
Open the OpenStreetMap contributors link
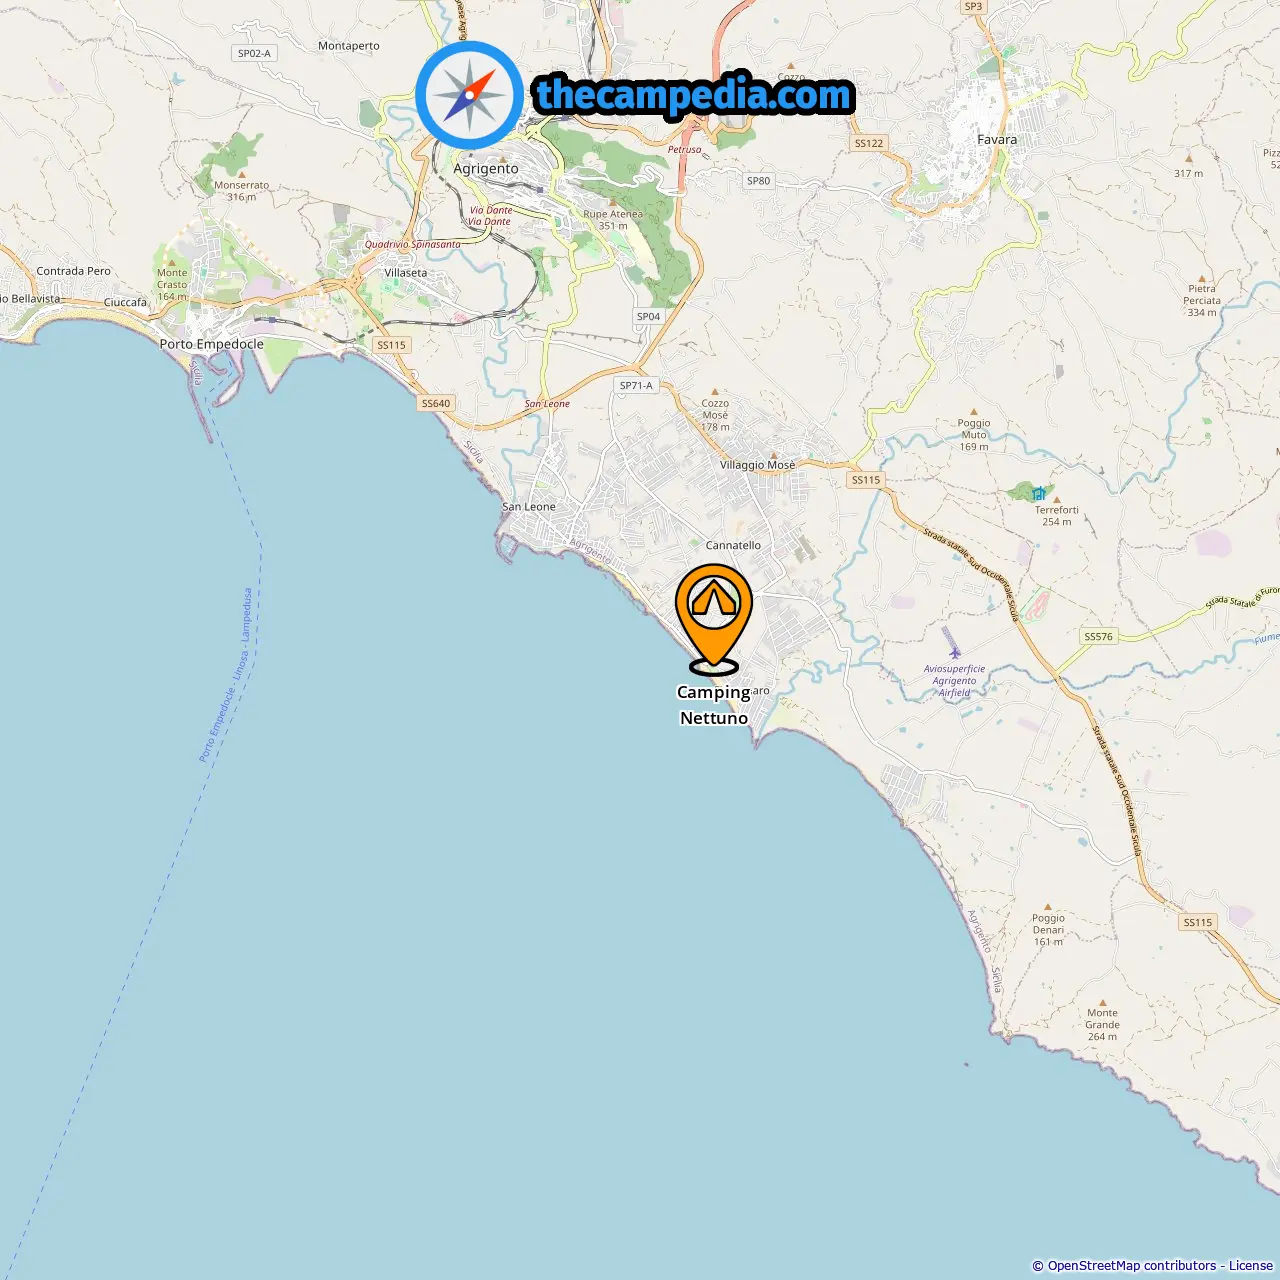click(x=1132, y=1265)
